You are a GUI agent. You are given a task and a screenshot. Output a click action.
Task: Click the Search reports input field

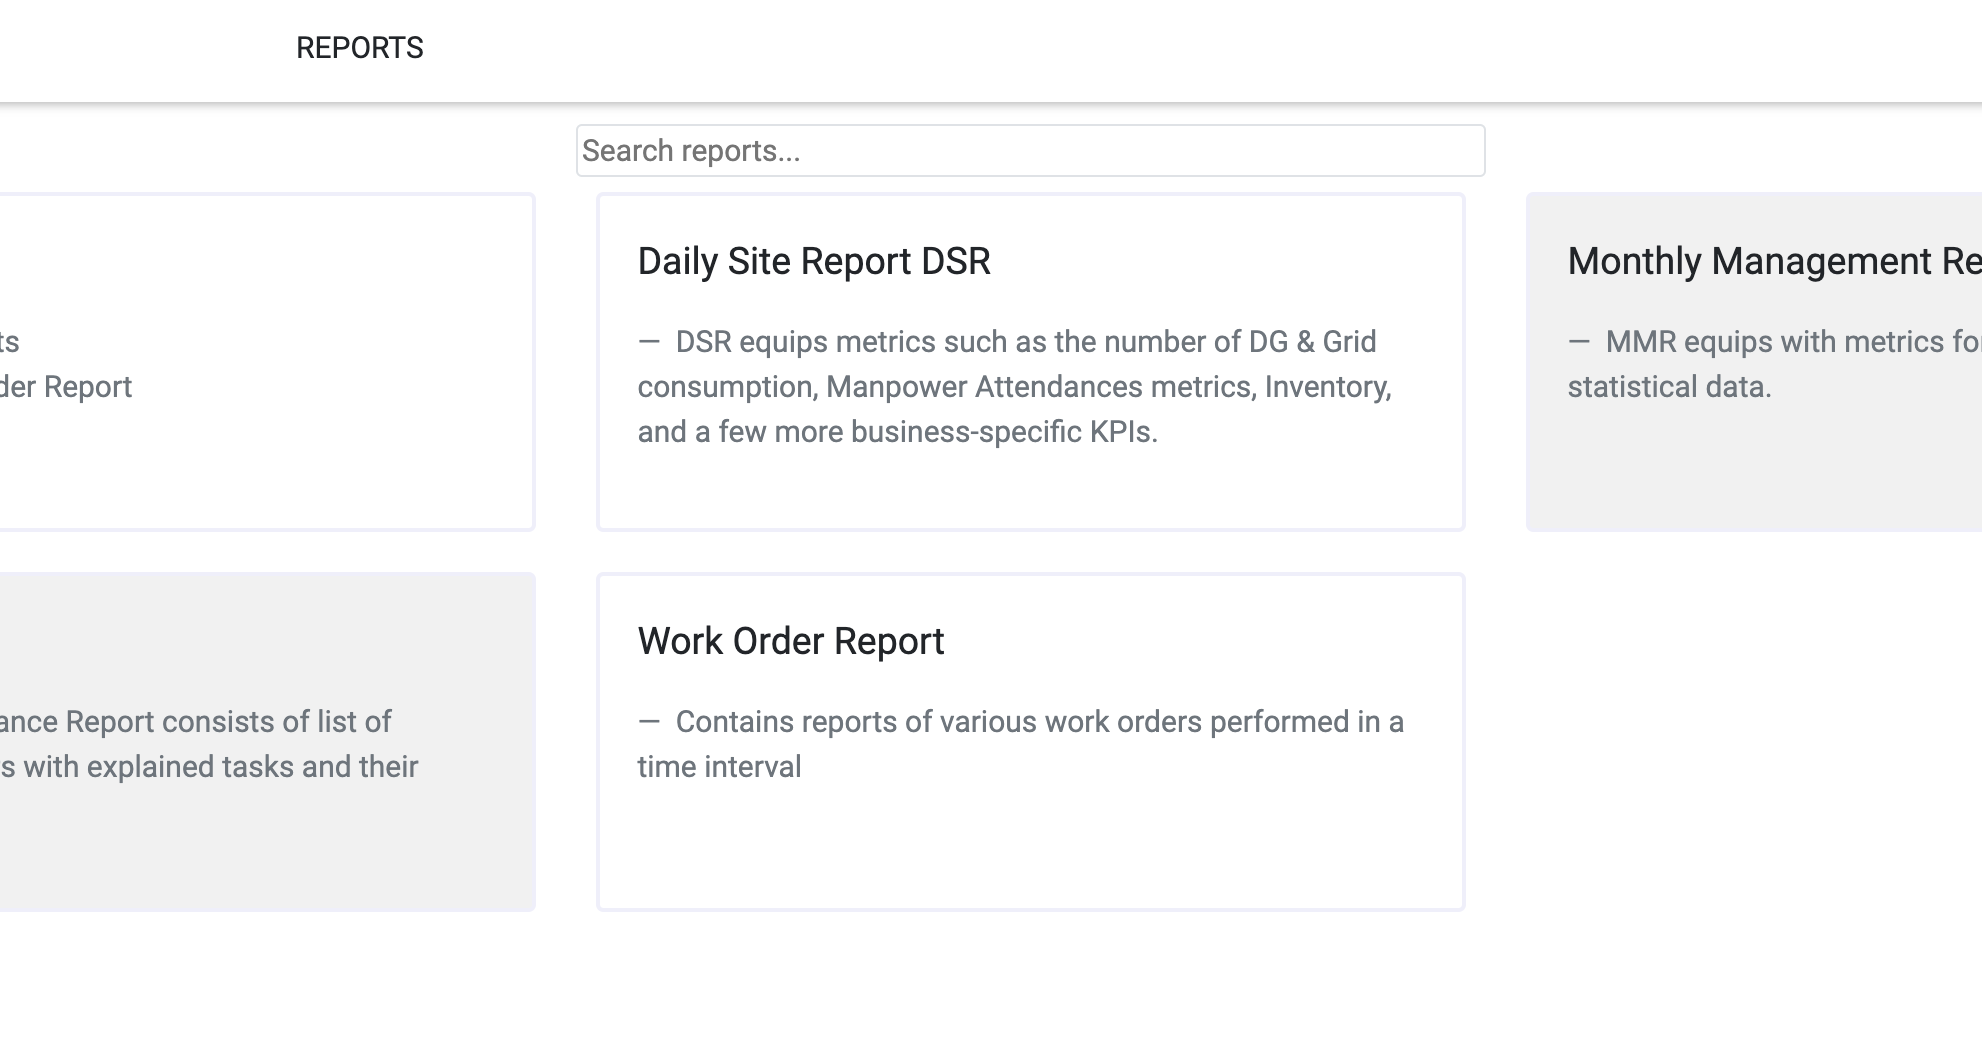pyautogui.click(x=1029, y=150)
